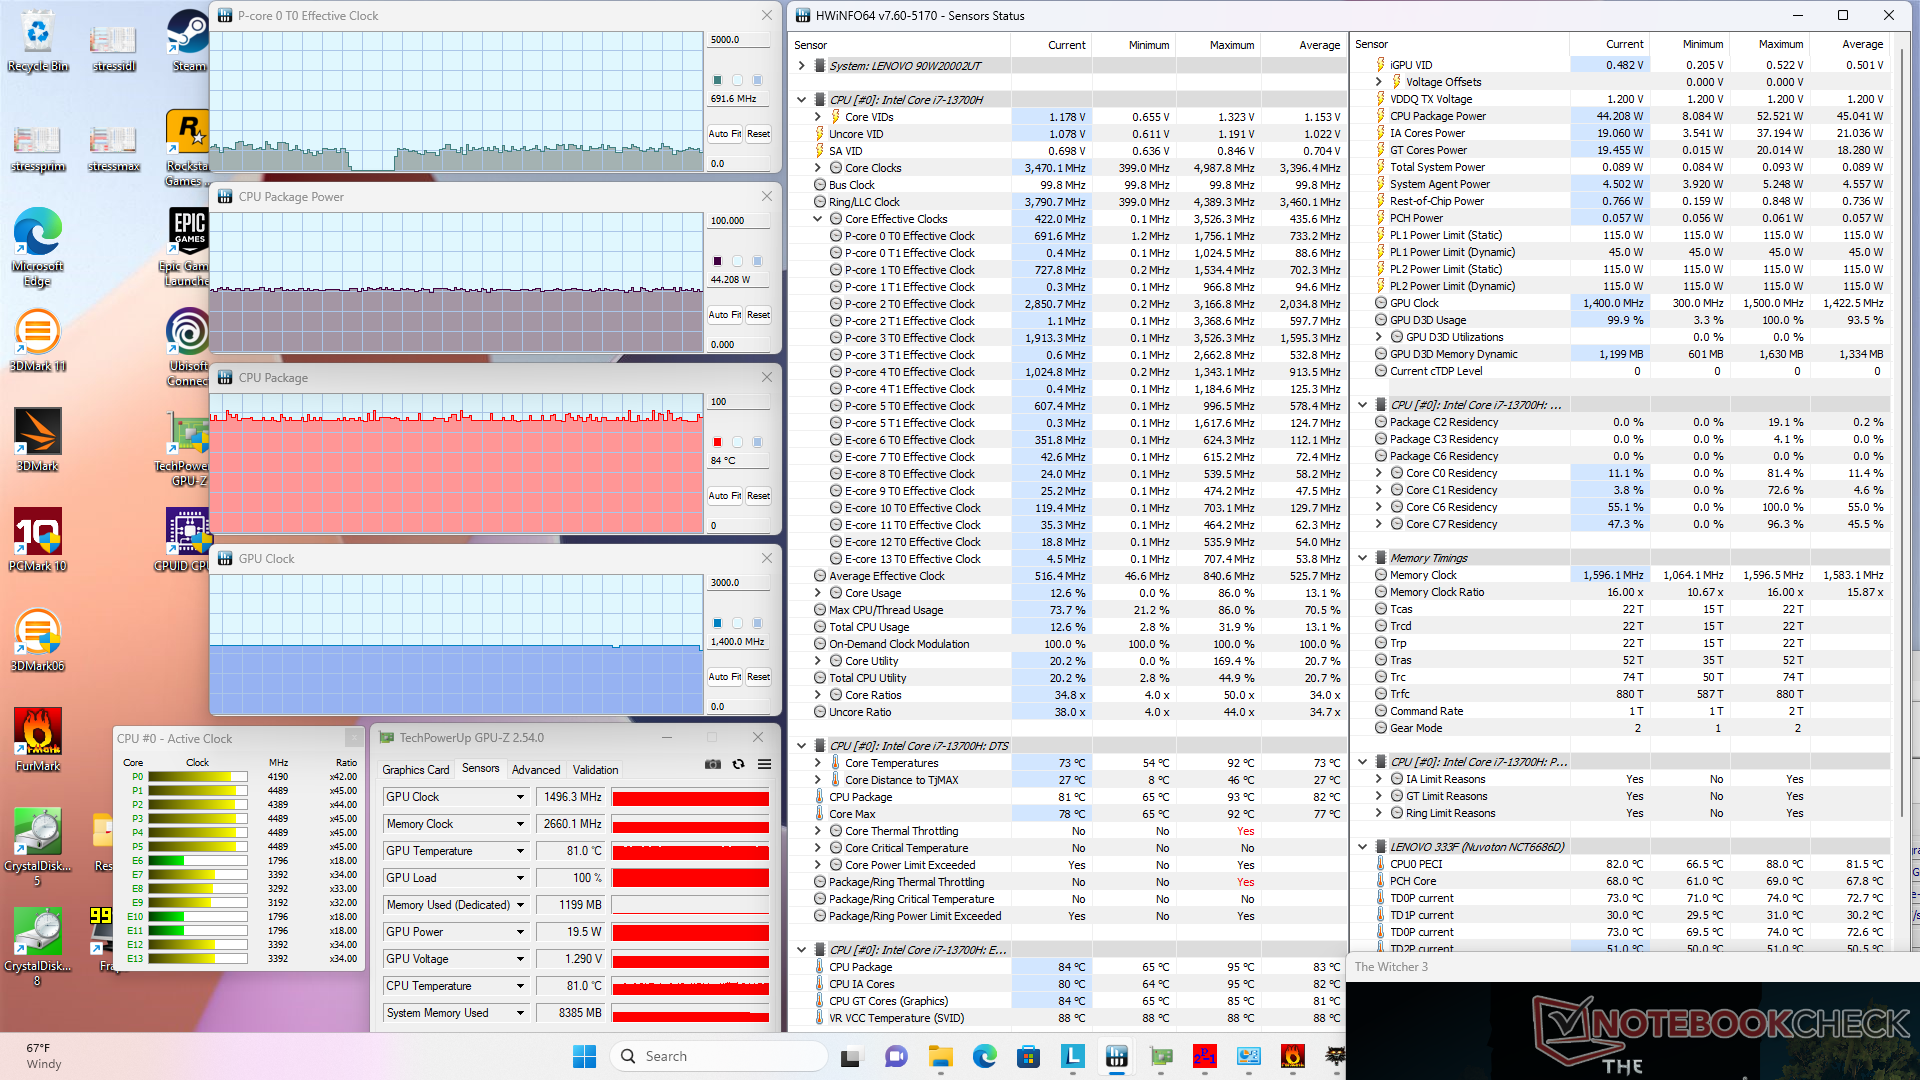The image size is (1920, 1080).
Task: Open GPU-Z hamburger menu icon
Action: [764, 764]
